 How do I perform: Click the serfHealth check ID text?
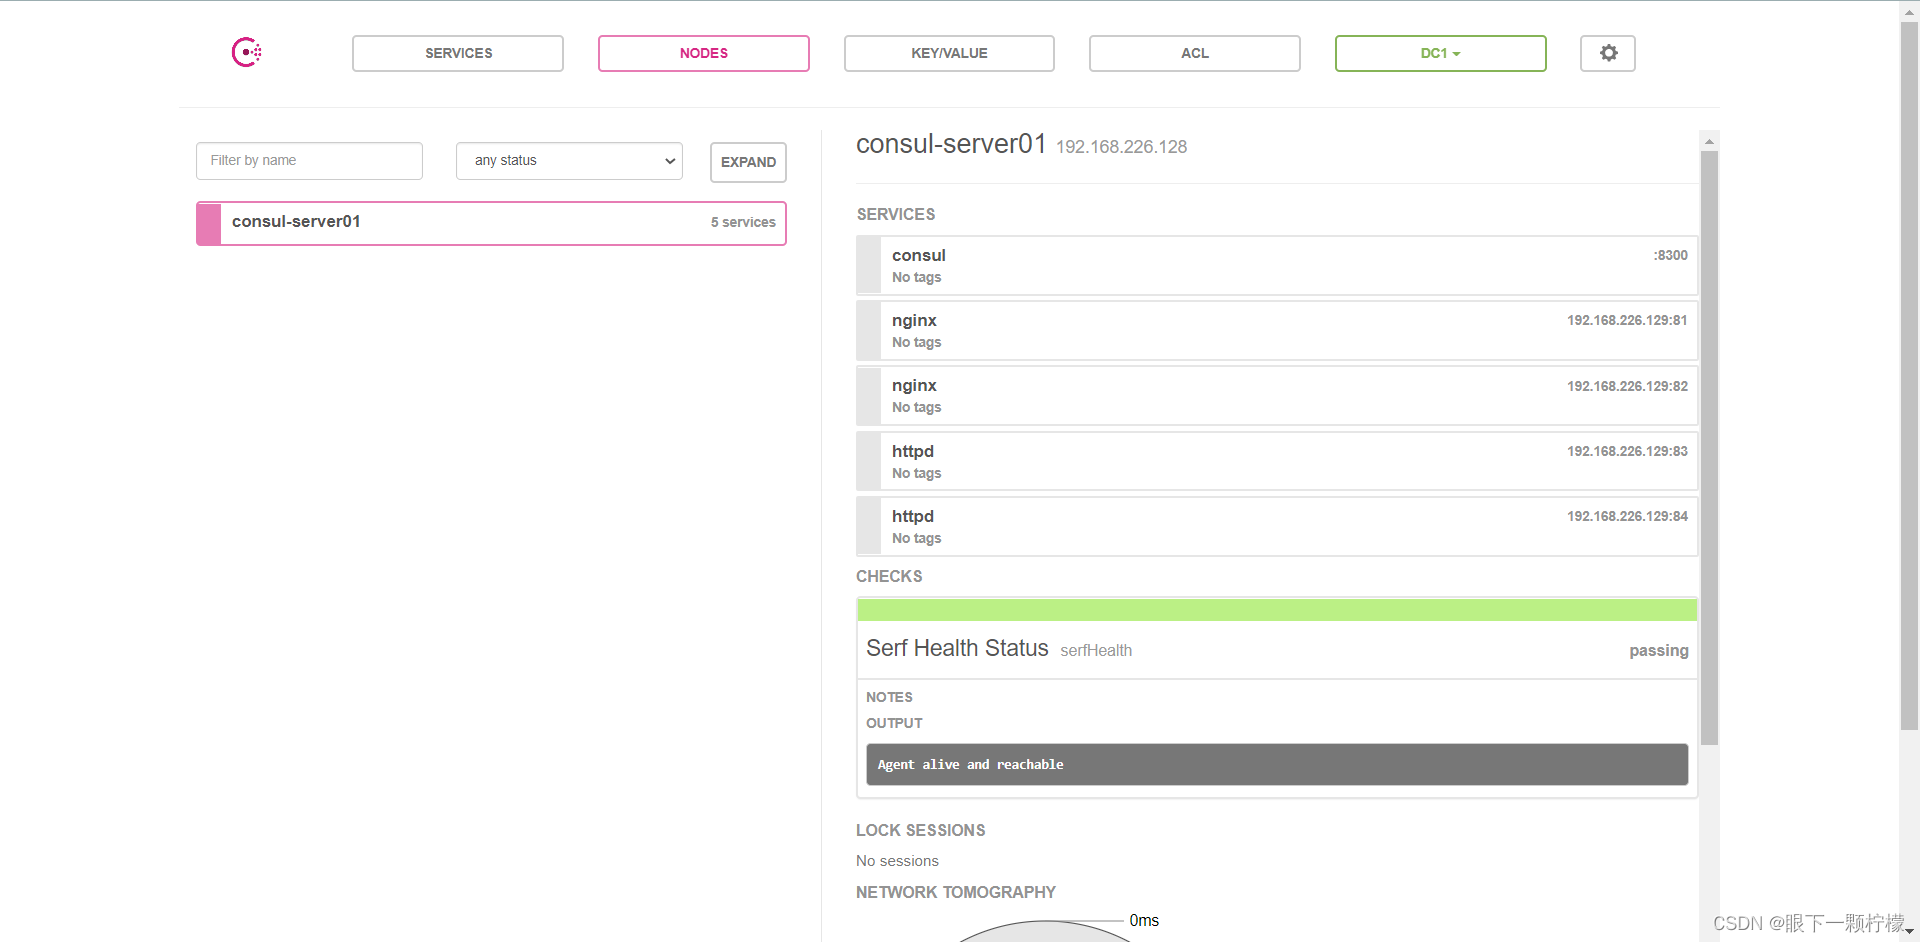coord(1096,651)
